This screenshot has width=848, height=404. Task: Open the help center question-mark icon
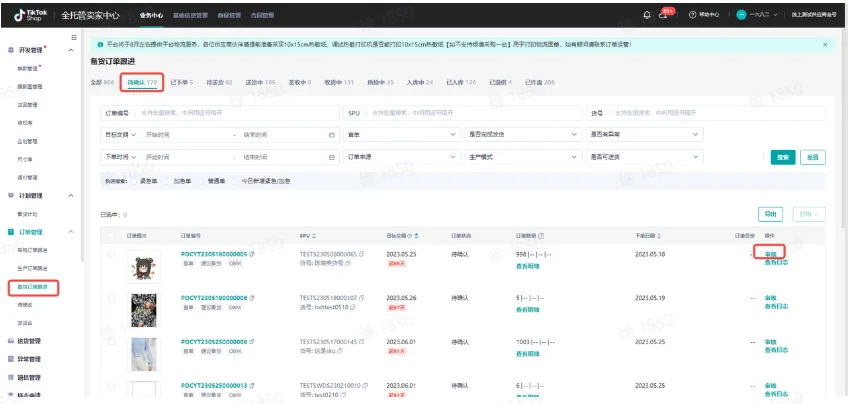tap(692, 15)
